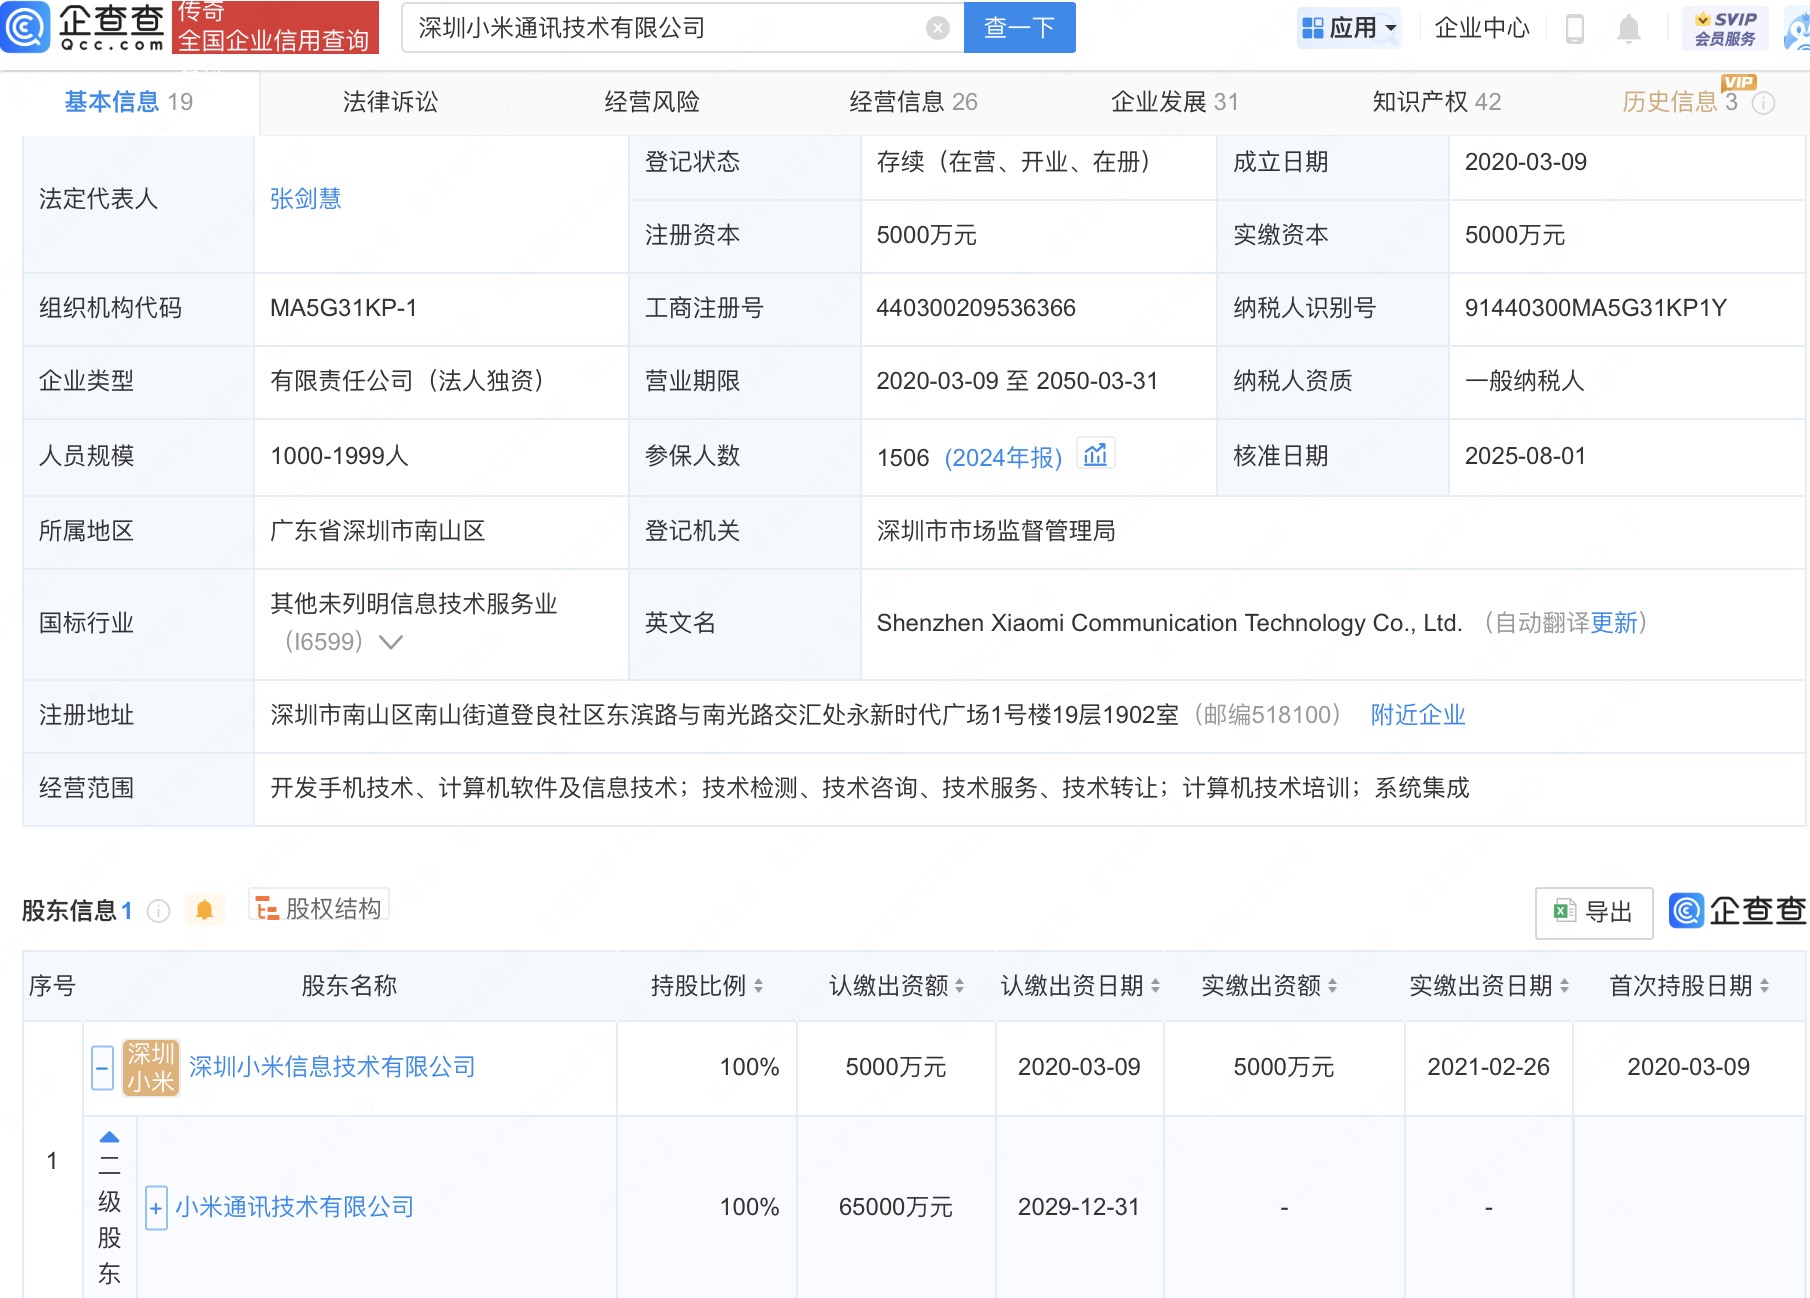1810x1298 pixels.
Task: Click the English name Shenzhen Xiaomi Communication Technology
Action: [x=1170, y=623]
